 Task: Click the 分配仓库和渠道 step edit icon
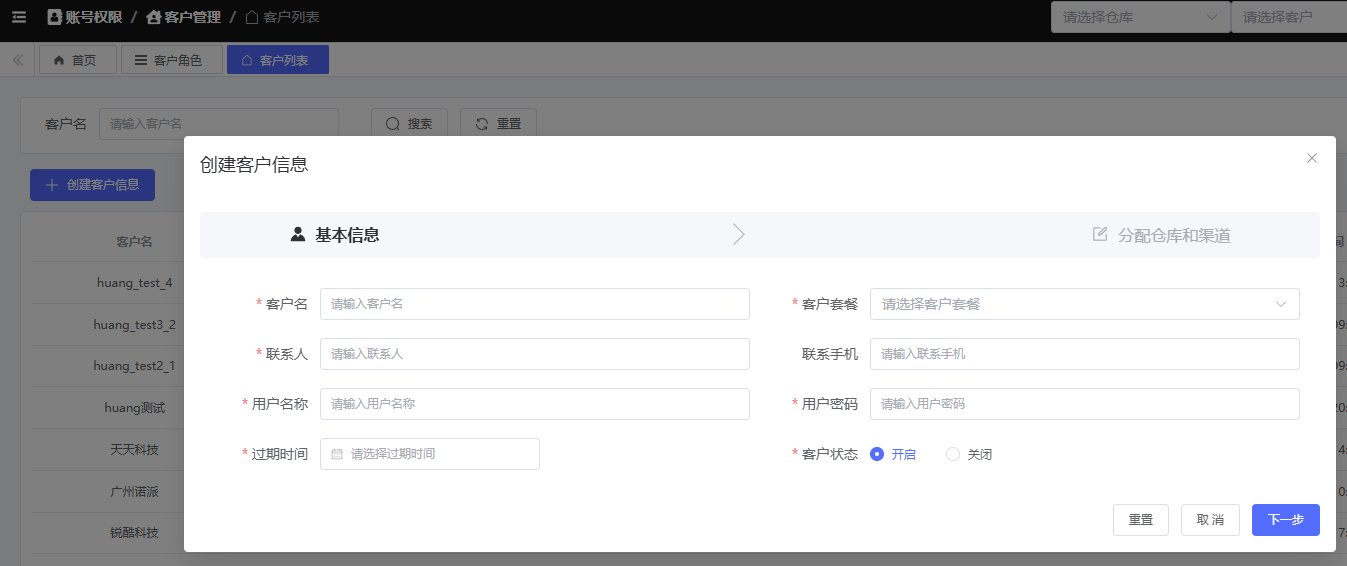pyautogui.click(x=1100, y=235)
